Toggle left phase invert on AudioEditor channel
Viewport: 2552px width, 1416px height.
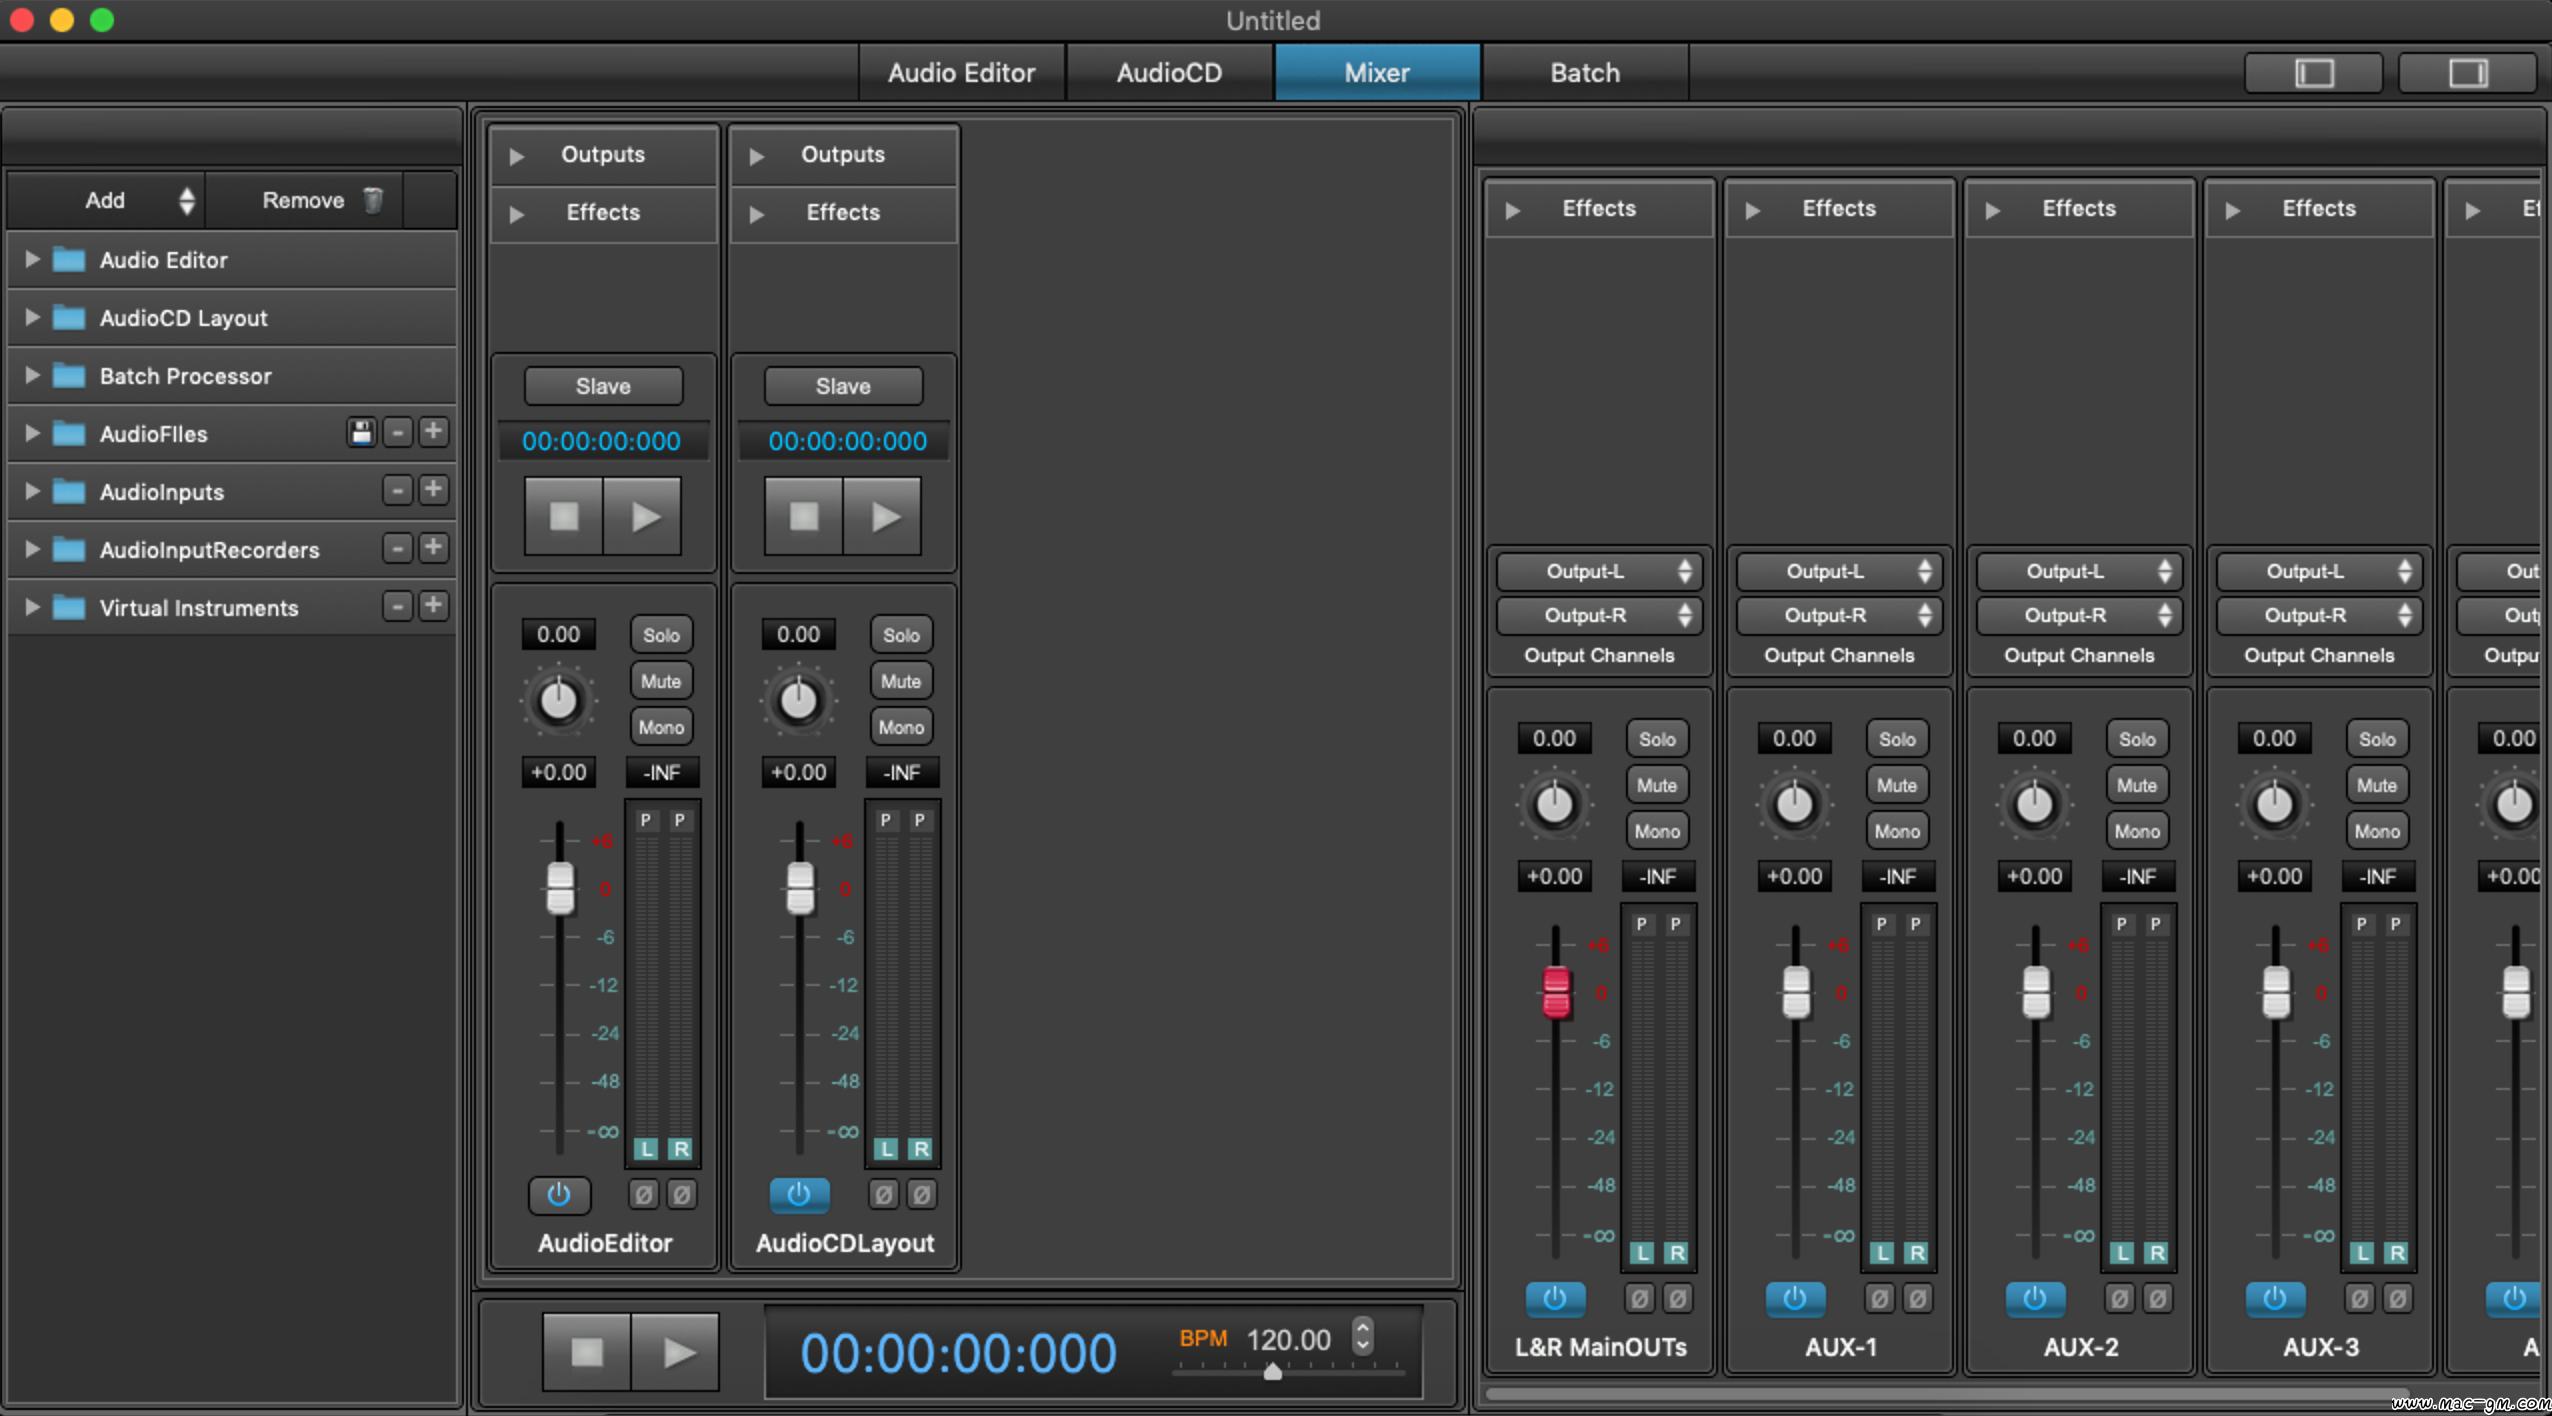coord(644,1194)
